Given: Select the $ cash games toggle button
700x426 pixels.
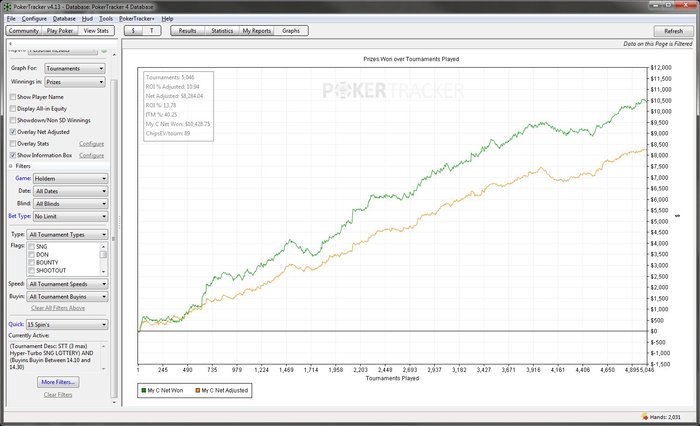Looking at the screenshot, I should [133, 31].
